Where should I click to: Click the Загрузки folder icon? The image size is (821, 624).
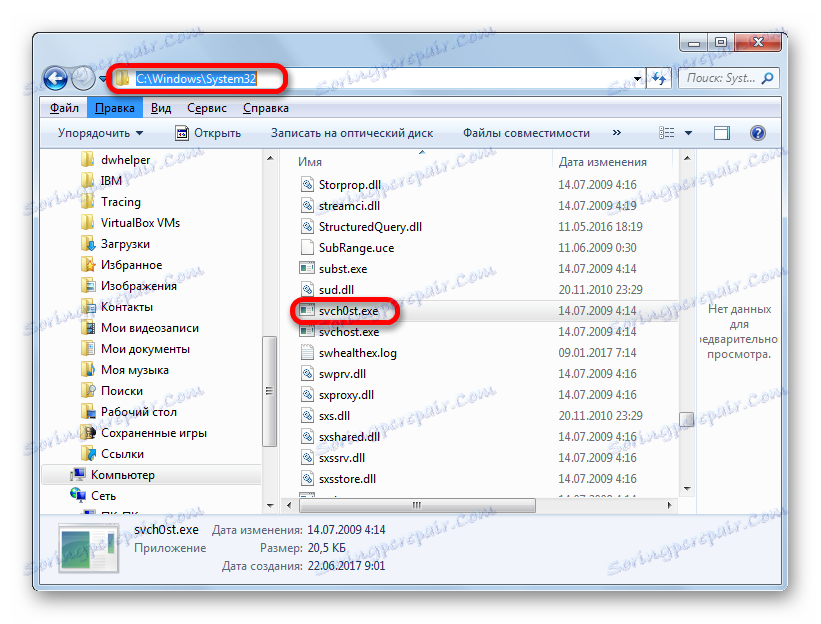[x=88, y=243]
